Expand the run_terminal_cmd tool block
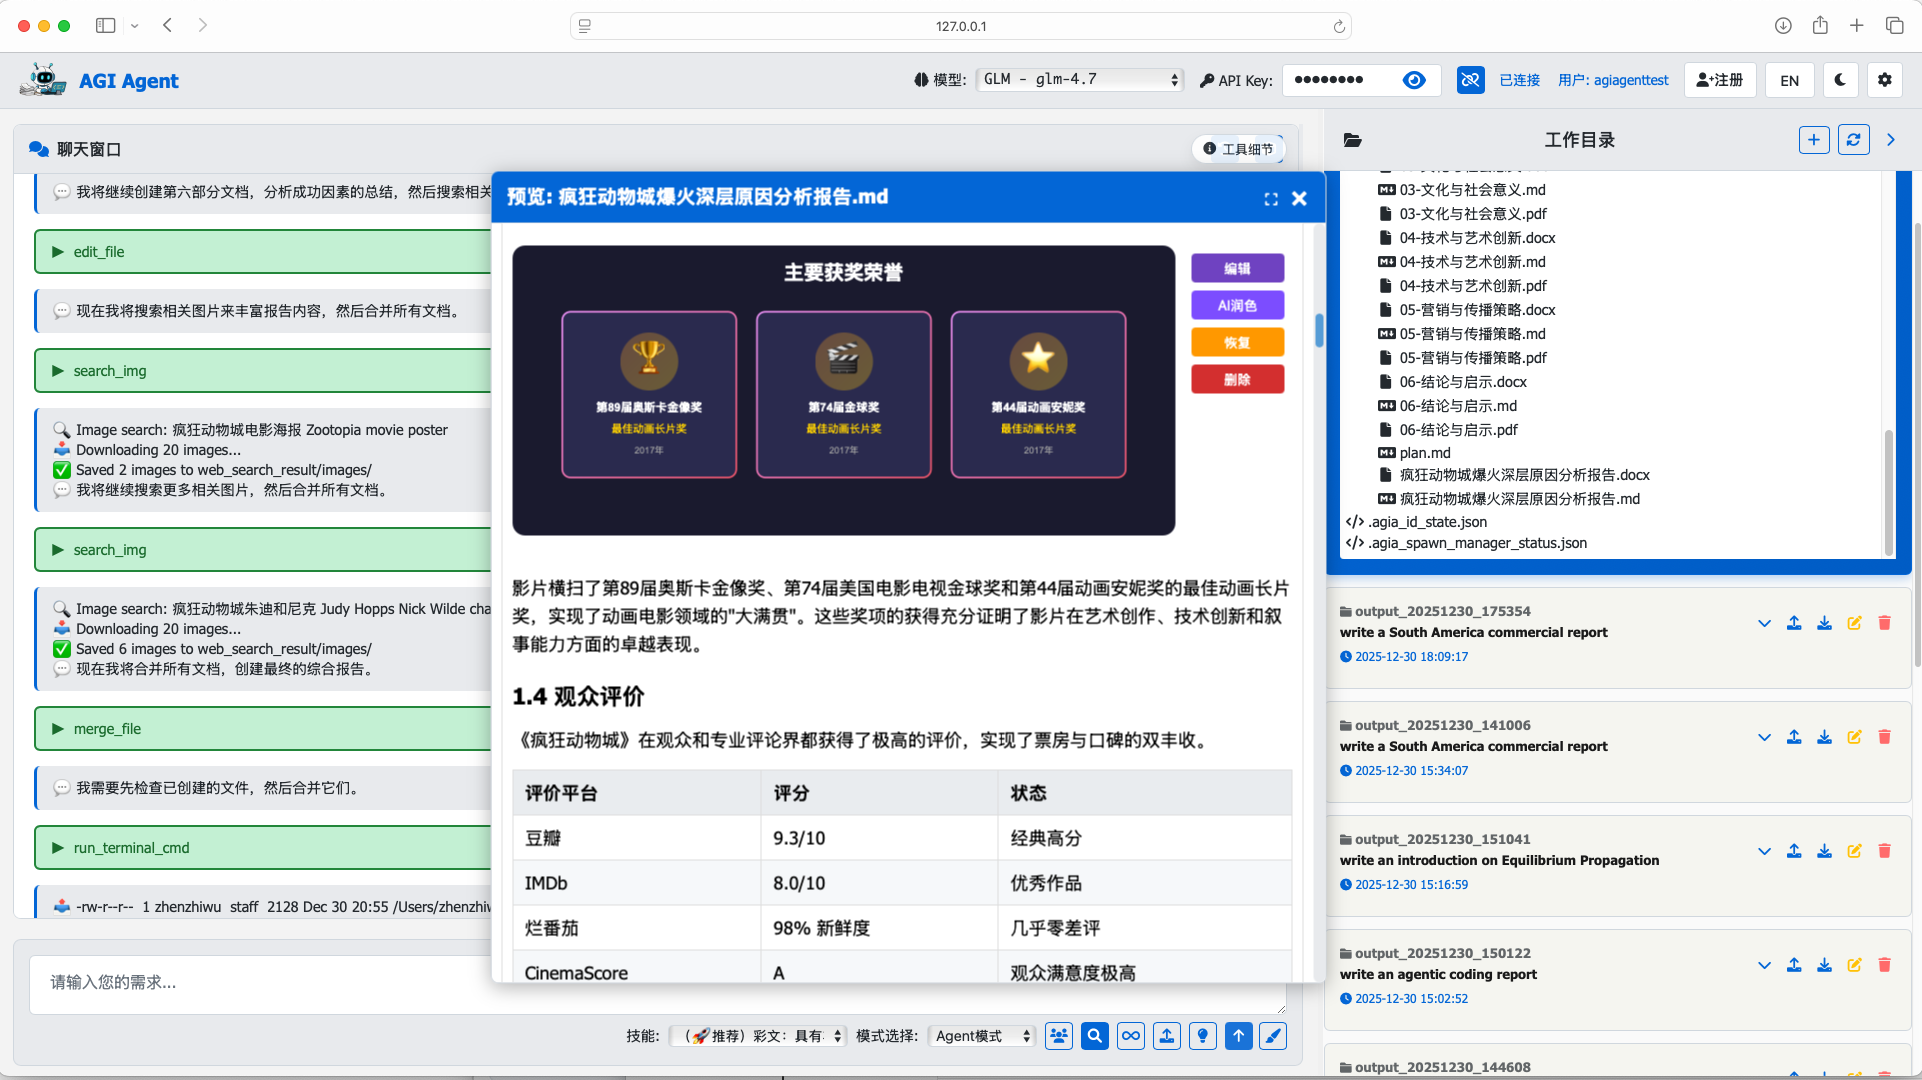The image size is (1922, 1080). (x=264, y=848)
